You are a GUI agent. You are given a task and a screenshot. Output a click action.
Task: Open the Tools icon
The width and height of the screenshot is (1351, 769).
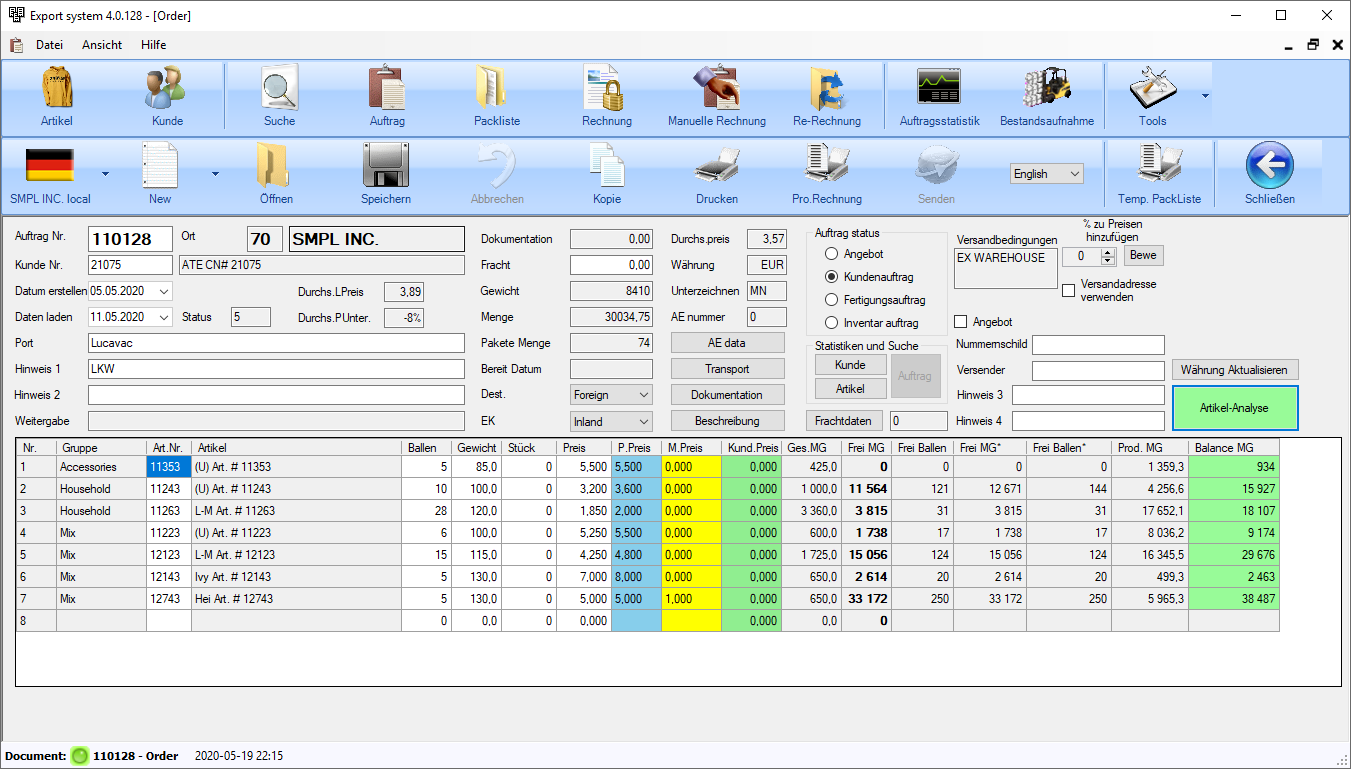[x=1152, y=88]
